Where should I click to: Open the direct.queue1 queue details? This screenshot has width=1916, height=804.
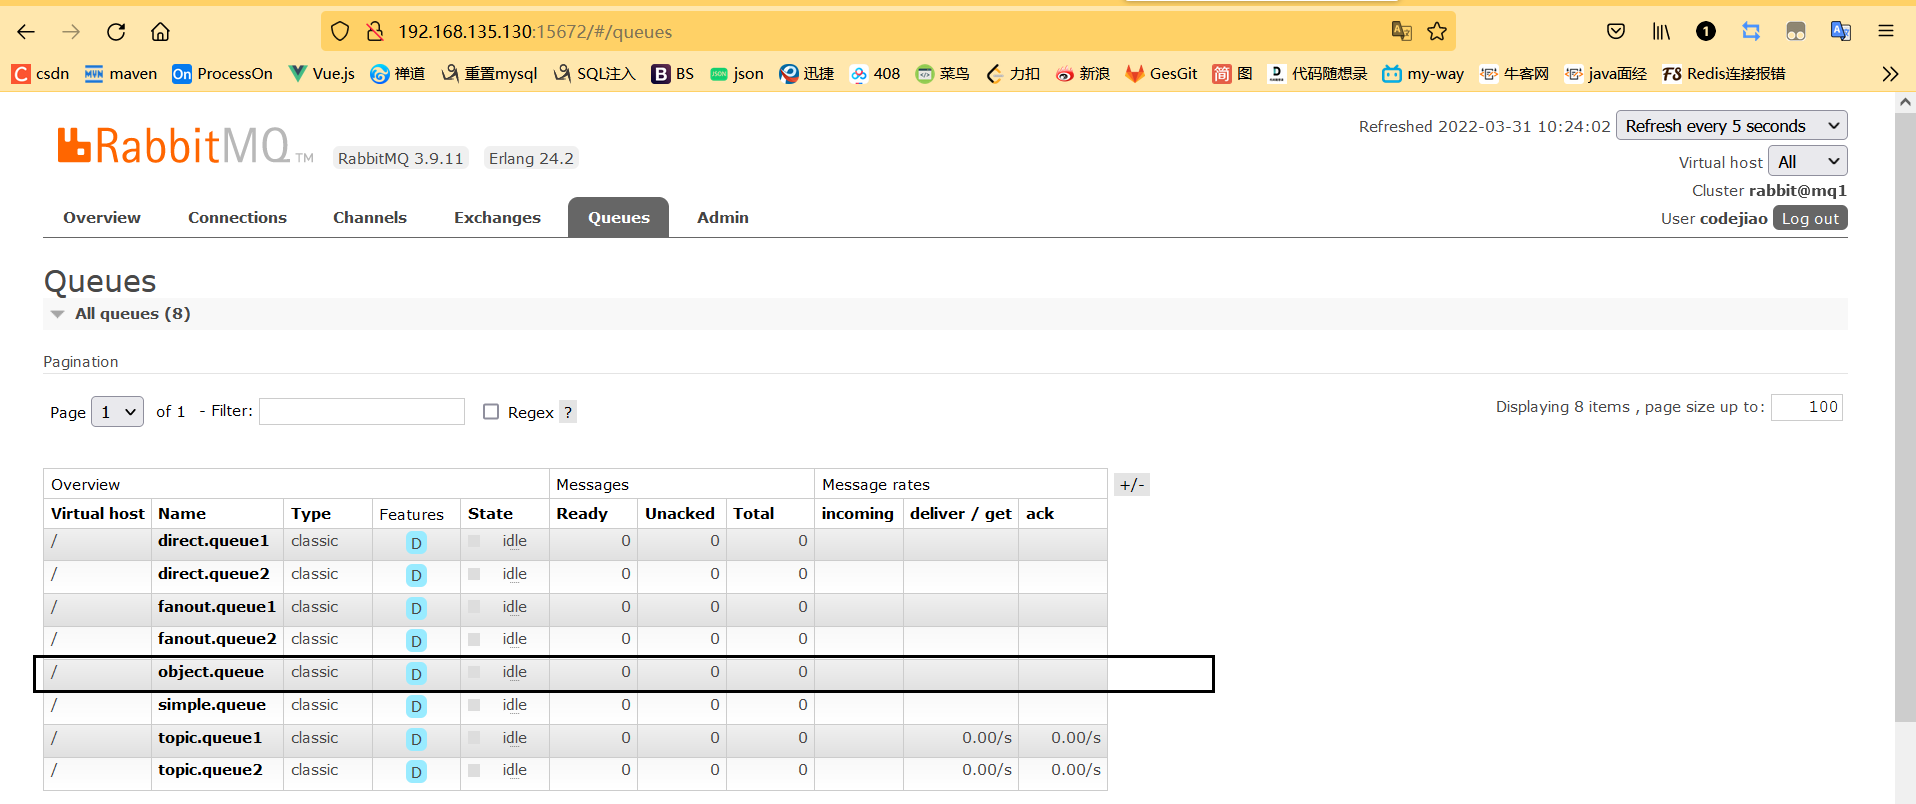[213, 541]
